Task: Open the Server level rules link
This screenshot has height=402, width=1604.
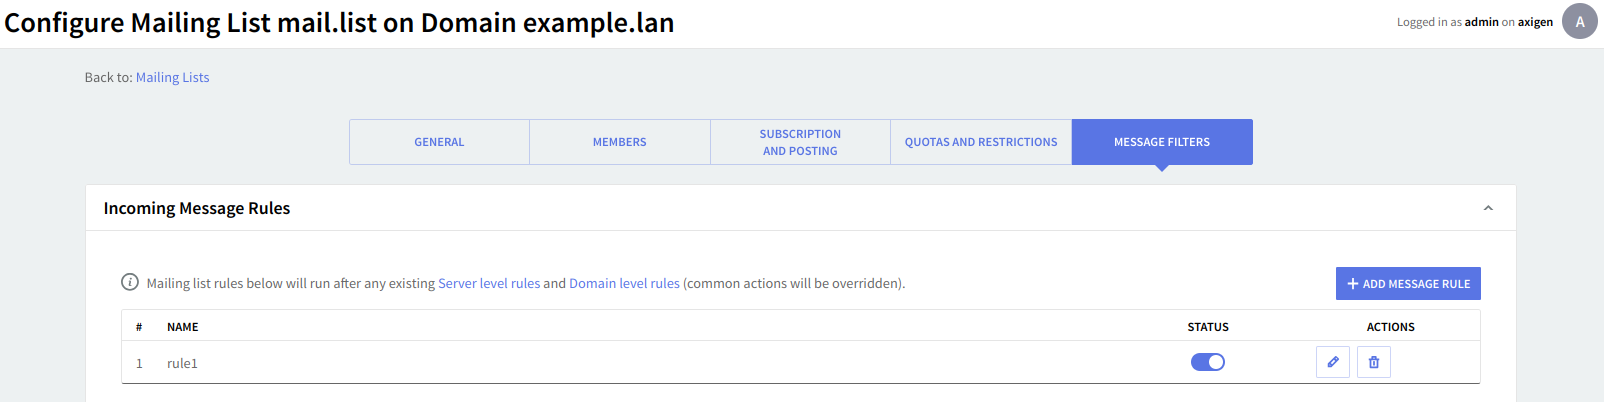Action: 489,283
